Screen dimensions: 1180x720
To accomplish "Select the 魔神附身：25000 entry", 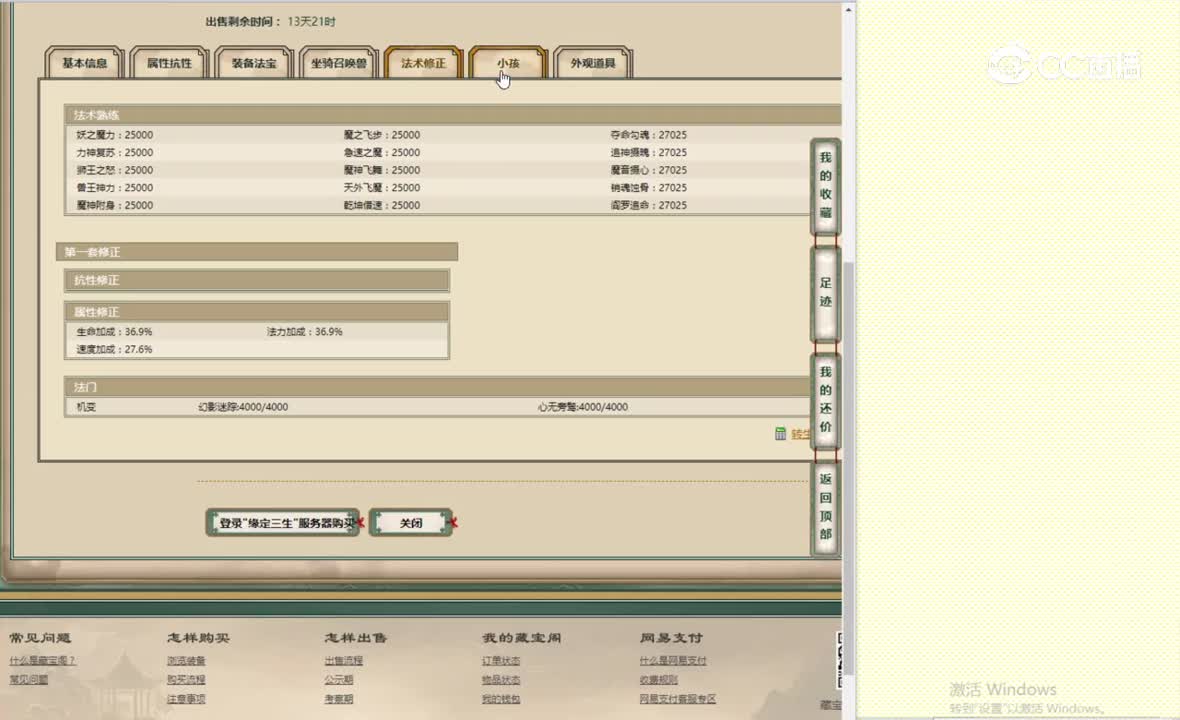I will pos(114,205).
